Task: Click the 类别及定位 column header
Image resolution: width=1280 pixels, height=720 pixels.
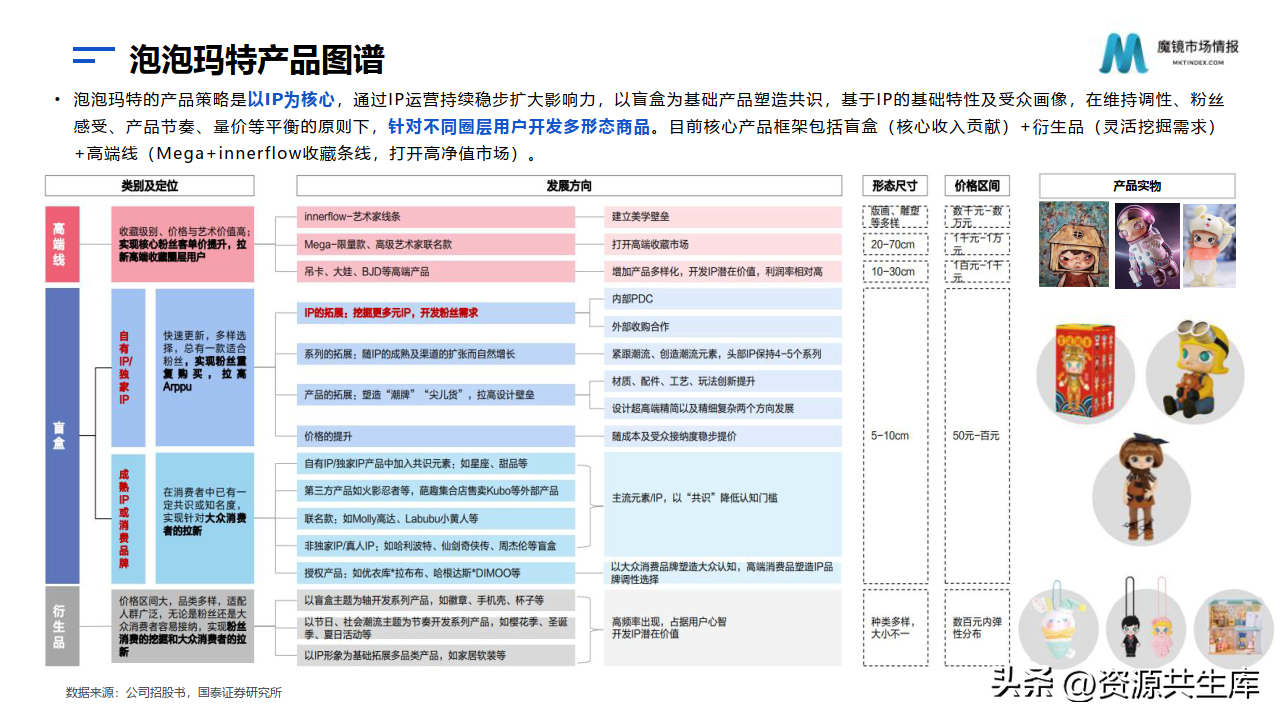Action: click(149, 186)
